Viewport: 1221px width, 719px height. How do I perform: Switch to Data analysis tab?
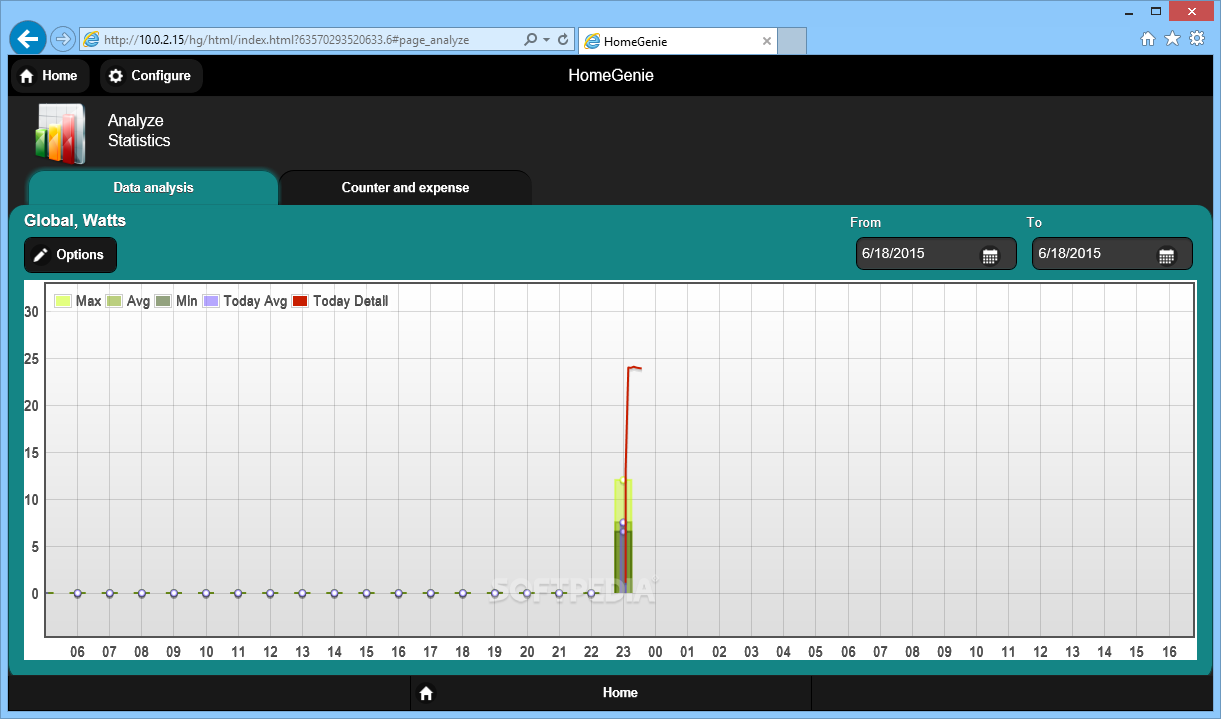(x=153, y=187)
